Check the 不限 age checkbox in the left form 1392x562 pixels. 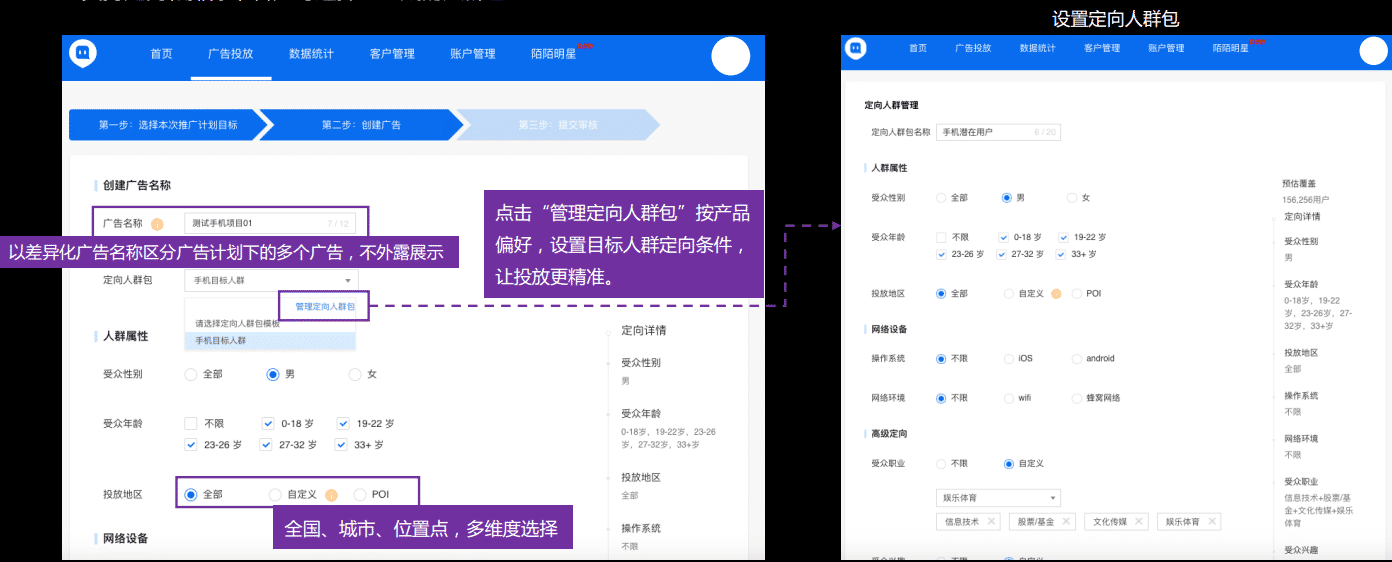(x=191, y=423)
